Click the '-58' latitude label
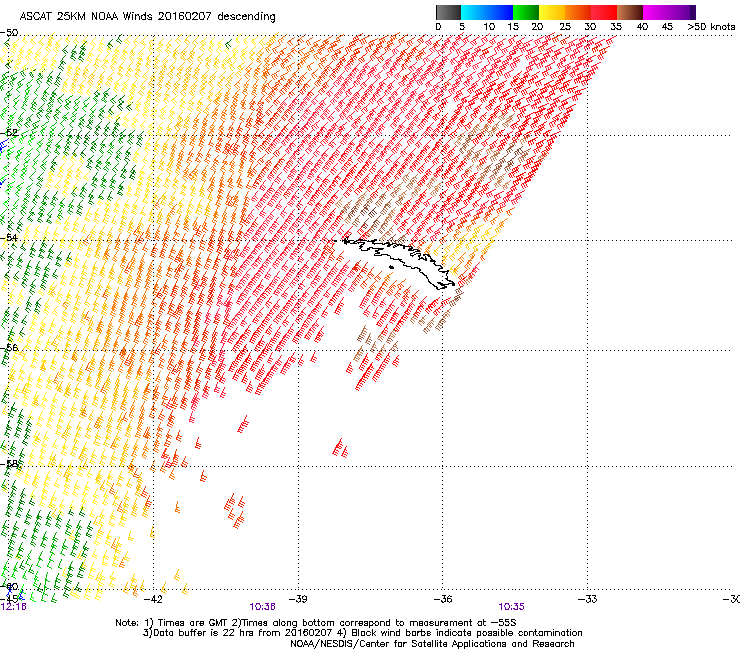Viewport: 740px width, 650px height. [x=9, y=464]
